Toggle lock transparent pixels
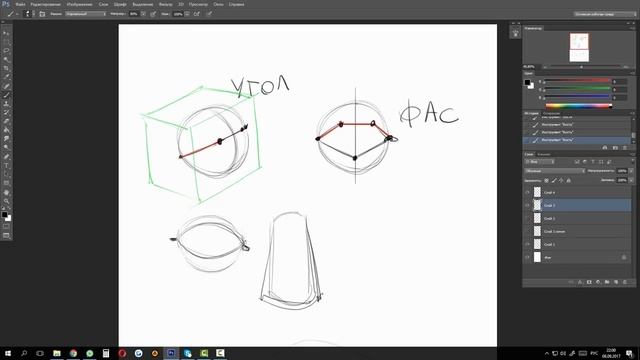The image size is (640, 360). pyautogui.click(x=547, y=180)
